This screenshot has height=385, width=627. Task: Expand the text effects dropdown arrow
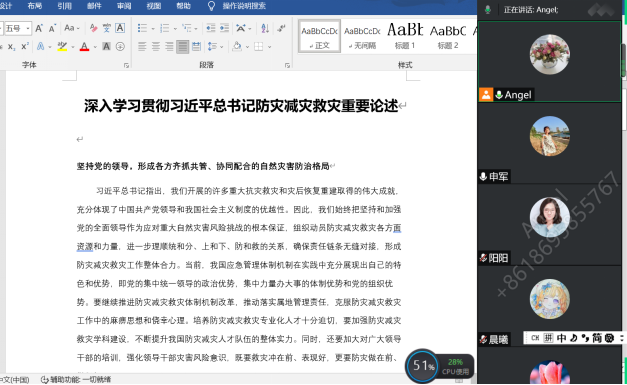coord(50,47)
